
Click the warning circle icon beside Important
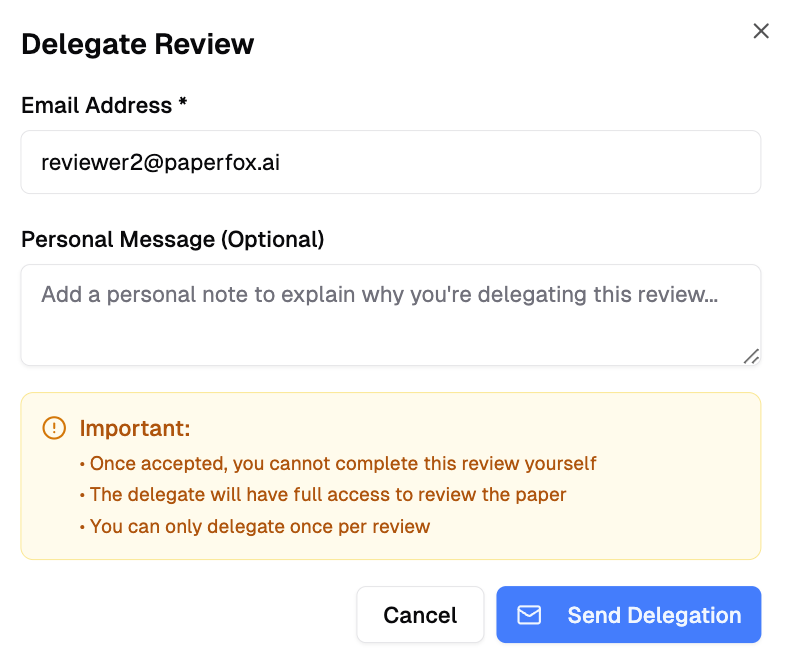pyautogui.click(x=53, y=428)
